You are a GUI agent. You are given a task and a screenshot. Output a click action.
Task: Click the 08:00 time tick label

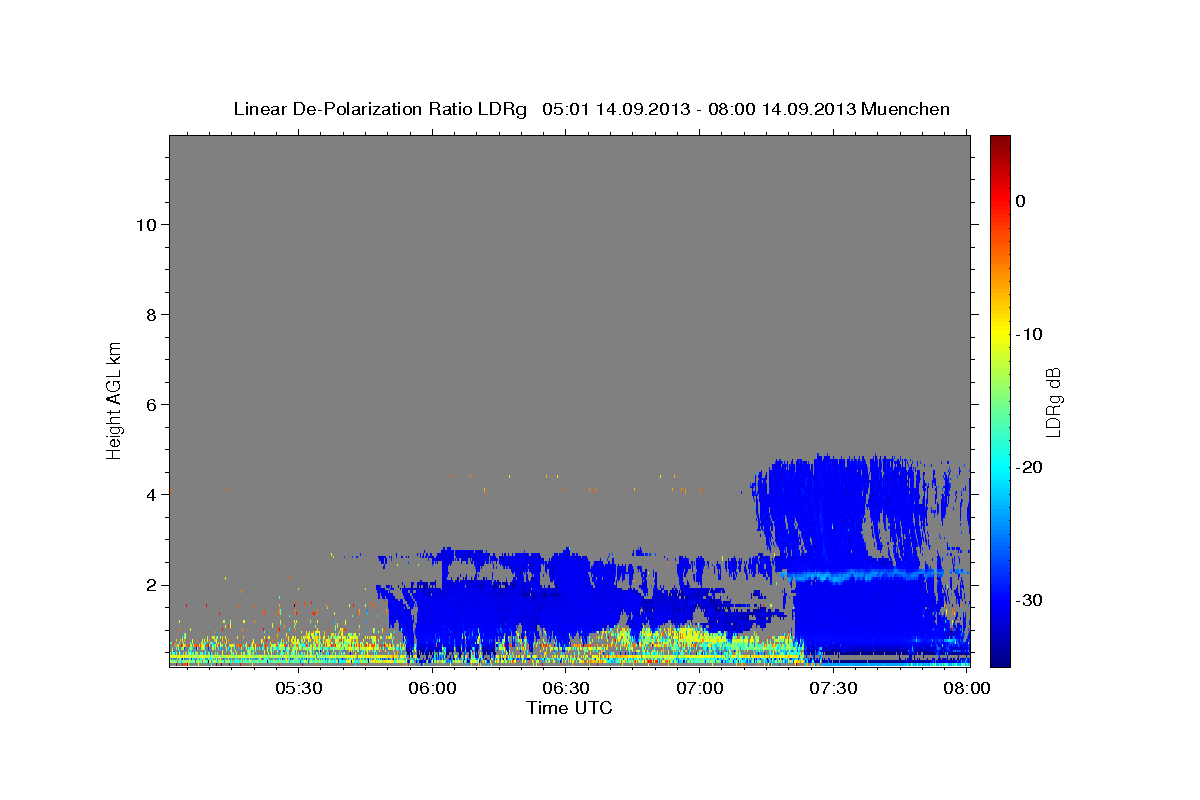967,689
